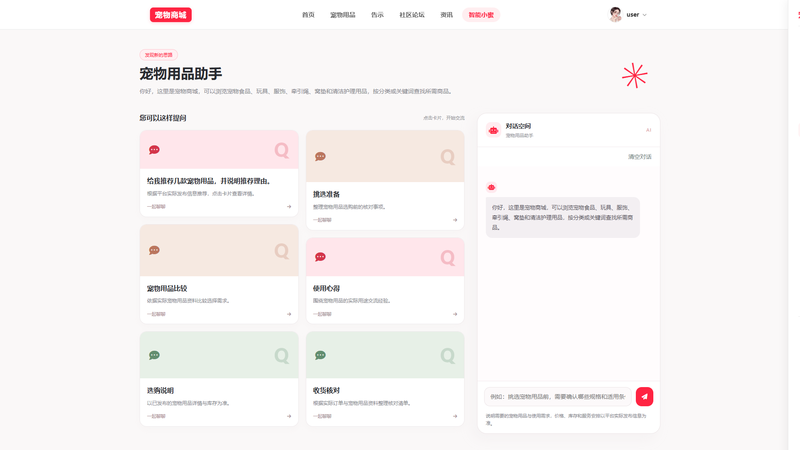Click the user avatar picture

point(615,14)
